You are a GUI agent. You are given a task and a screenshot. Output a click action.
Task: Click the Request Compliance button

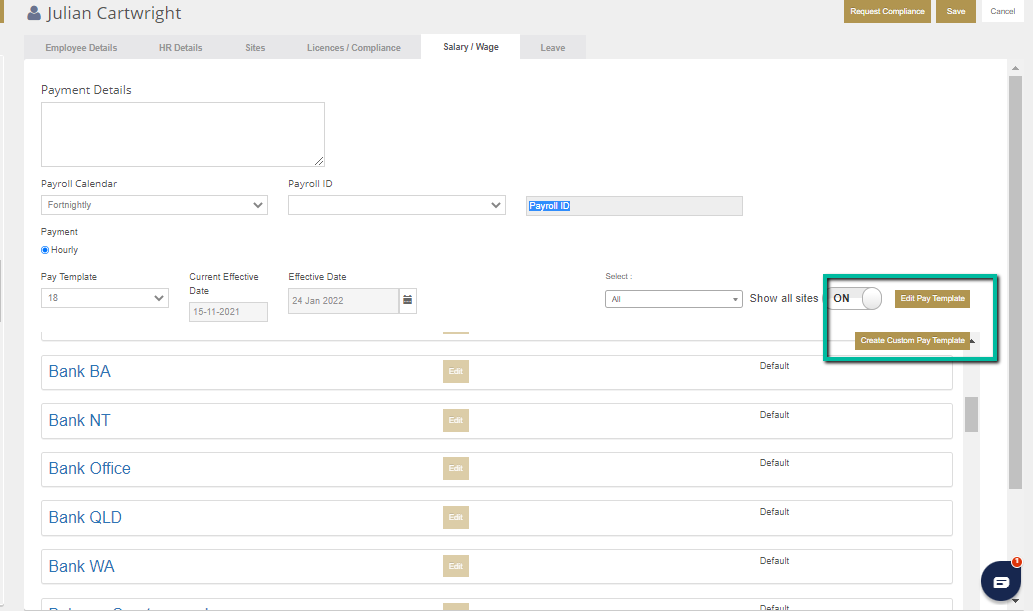[887, 11]
